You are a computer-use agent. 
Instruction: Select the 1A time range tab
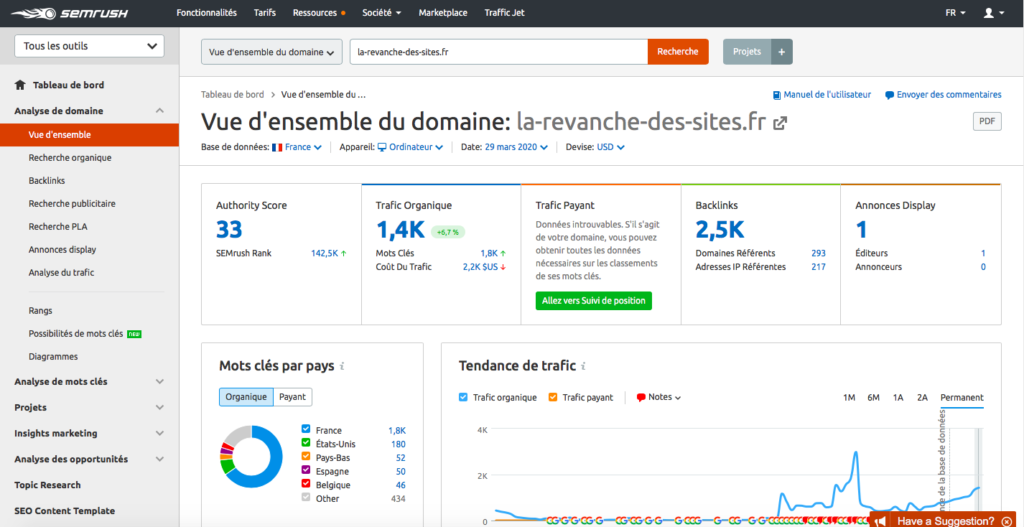tap(898, 398)
